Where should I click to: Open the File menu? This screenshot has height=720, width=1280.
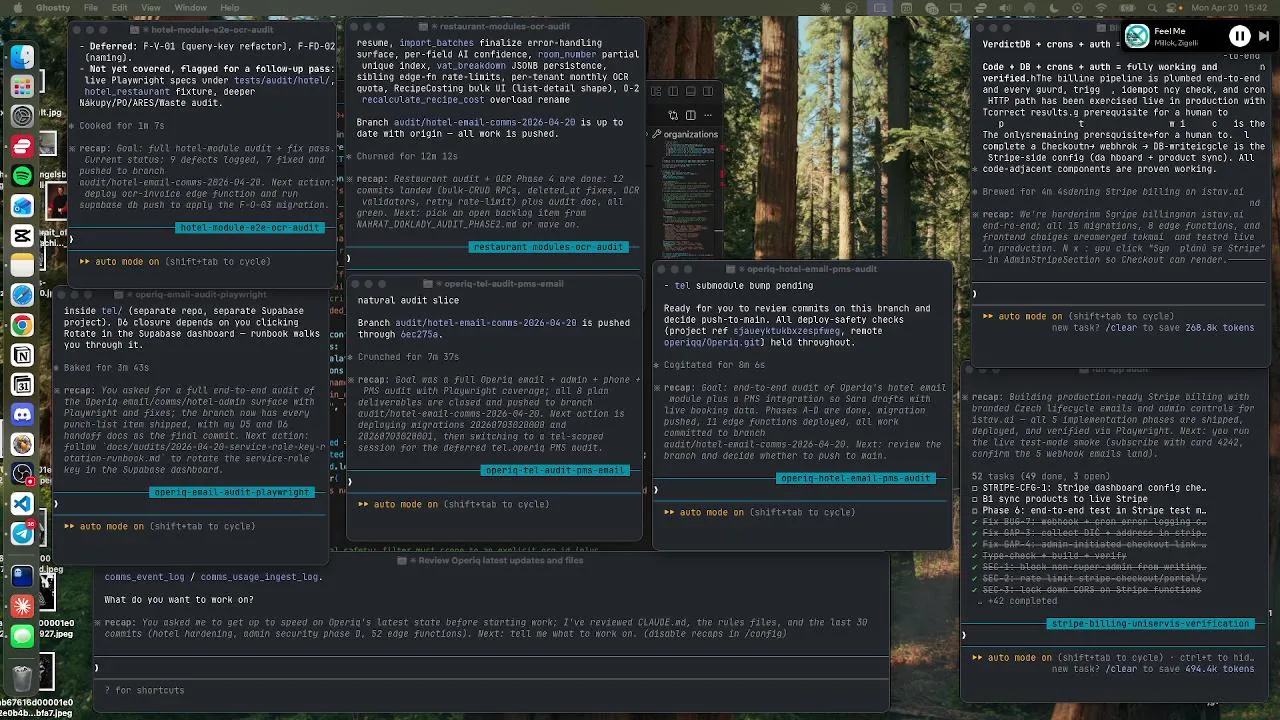click(x=91, y=8)
